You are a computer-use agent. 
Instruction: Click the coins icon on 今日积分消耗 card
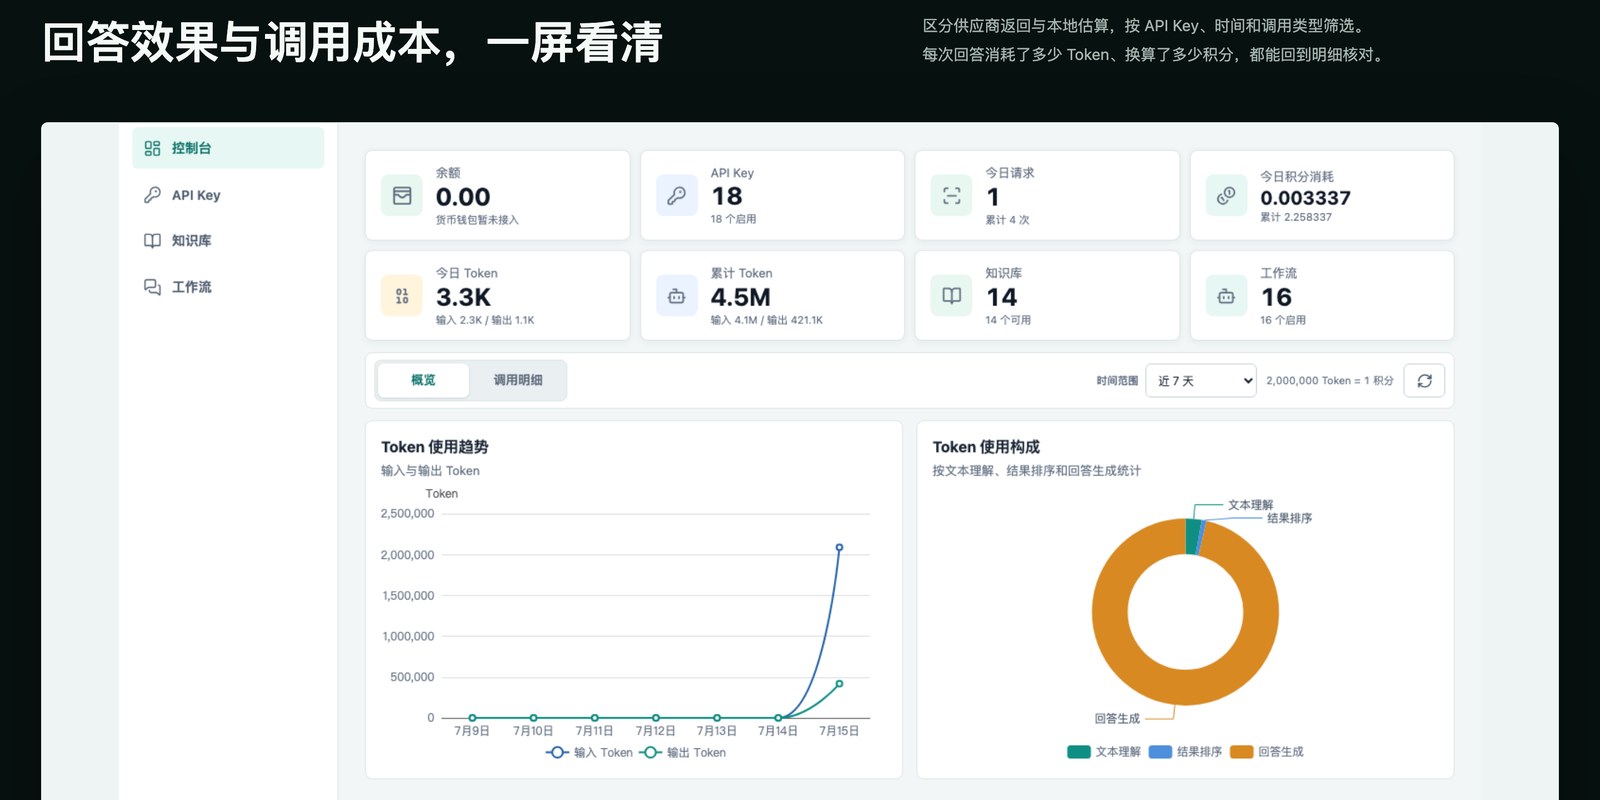coord(1226,196)
